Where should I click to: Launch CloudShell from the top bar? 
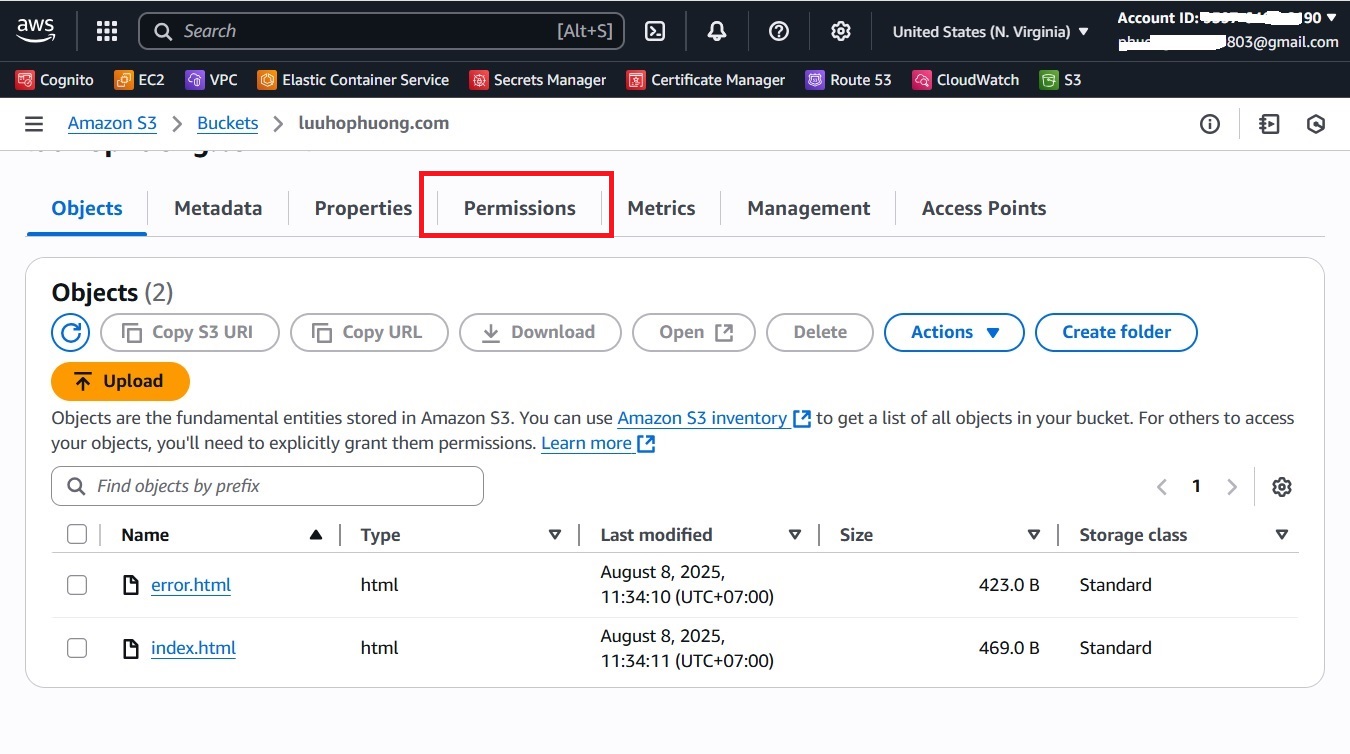pyautogui.click(x=655, y=31)
